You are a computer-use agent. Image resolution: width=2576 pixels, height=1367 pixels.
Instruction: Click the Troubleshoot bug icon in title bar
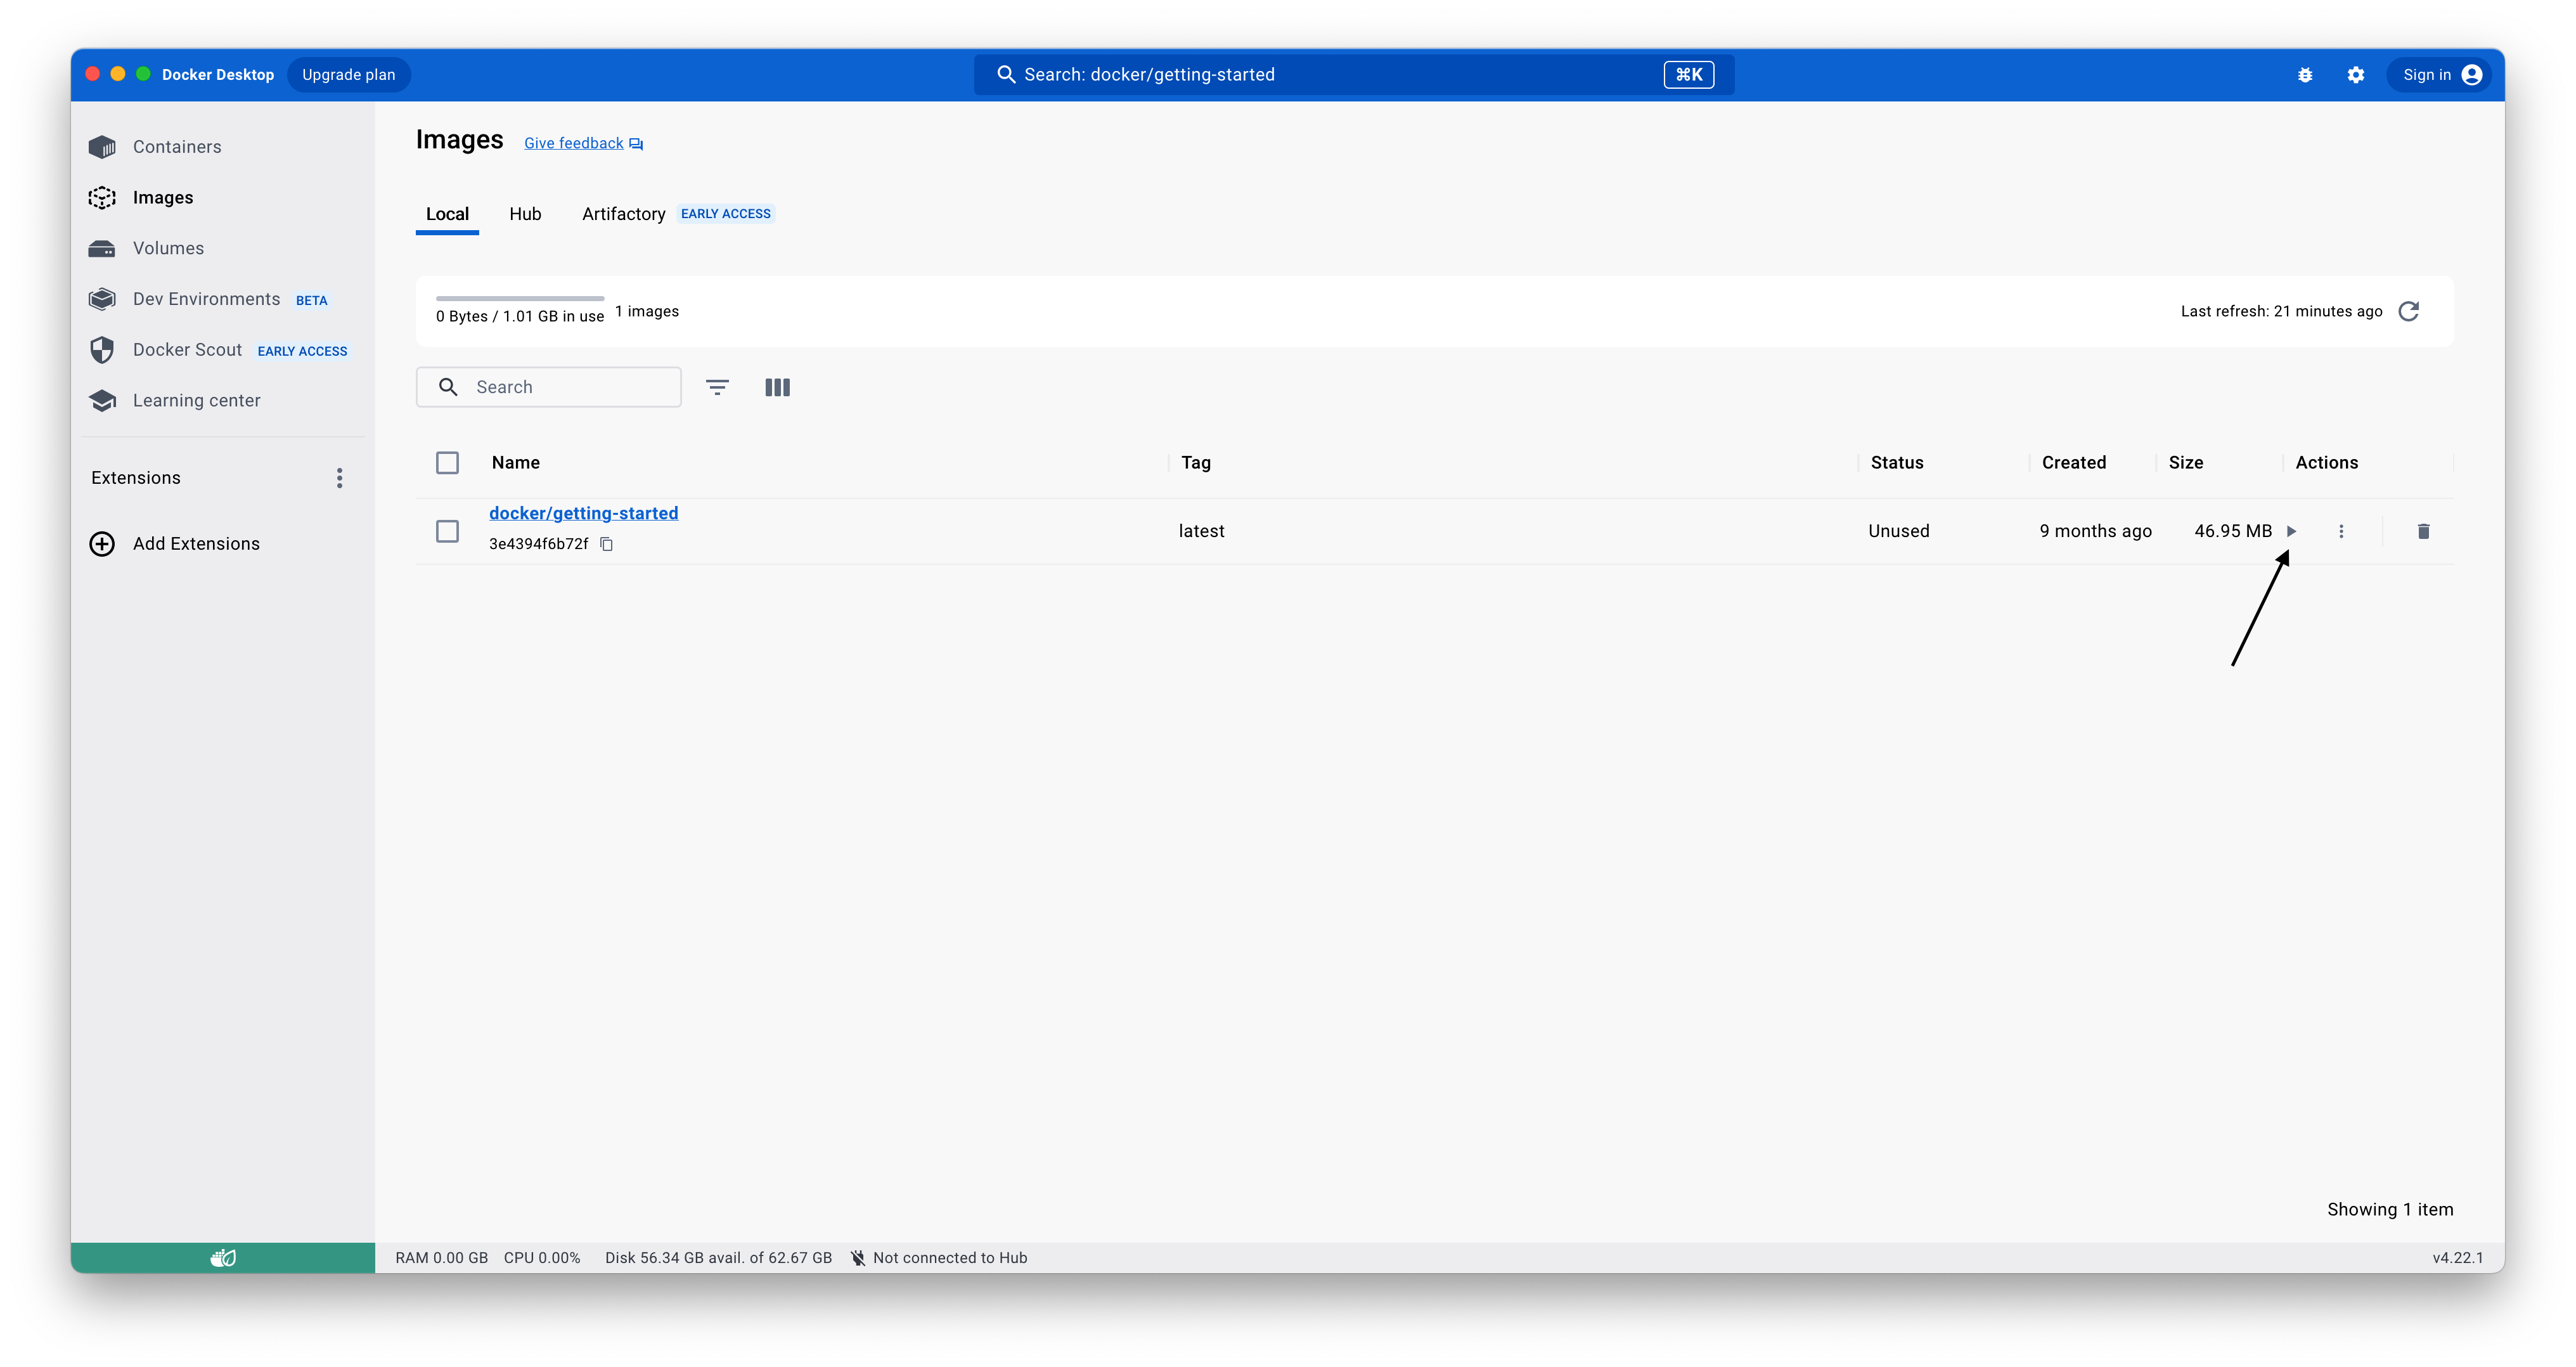click(x=2305, y=75)
